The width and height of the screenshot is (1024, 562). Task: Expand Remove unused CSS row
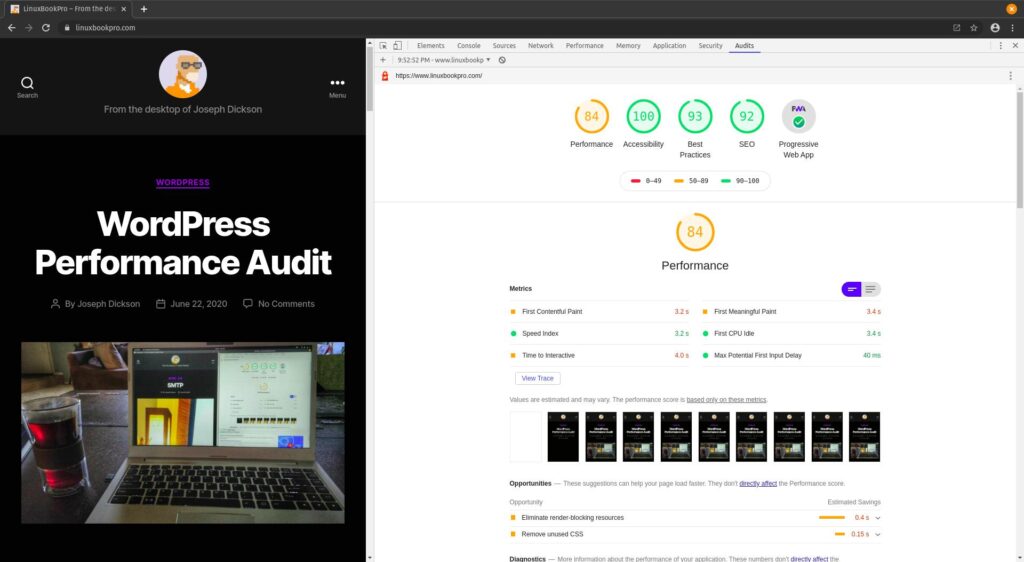tap(695, 534)
